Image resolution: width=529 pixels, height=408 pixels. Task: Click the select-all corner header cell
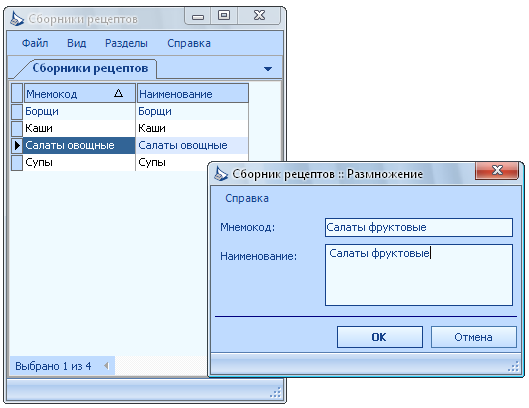point(17,93)
